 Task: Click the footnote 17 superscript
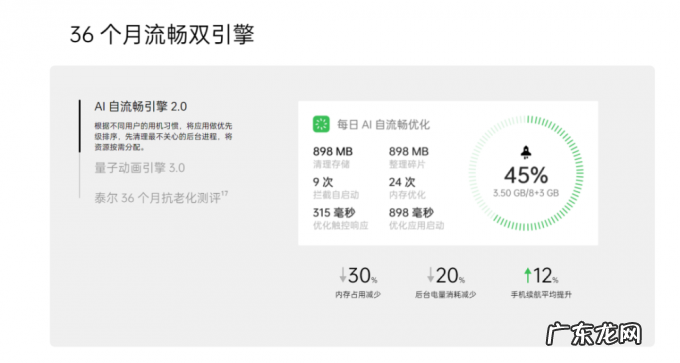pos(224,194)
